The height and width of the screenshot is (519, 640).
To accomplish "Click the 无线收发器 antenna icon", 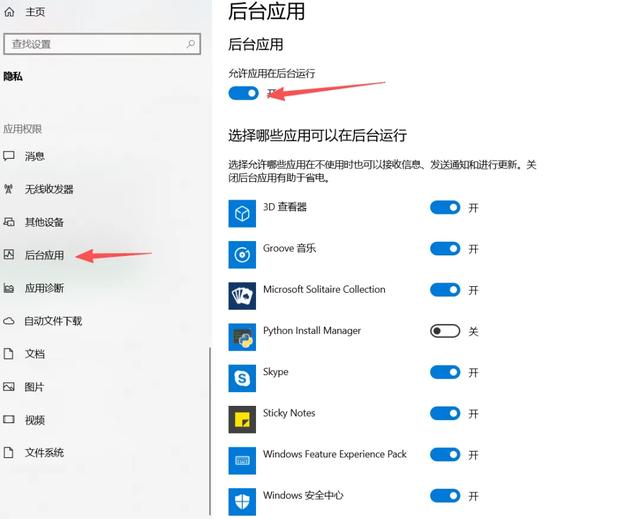I will 9,189.
